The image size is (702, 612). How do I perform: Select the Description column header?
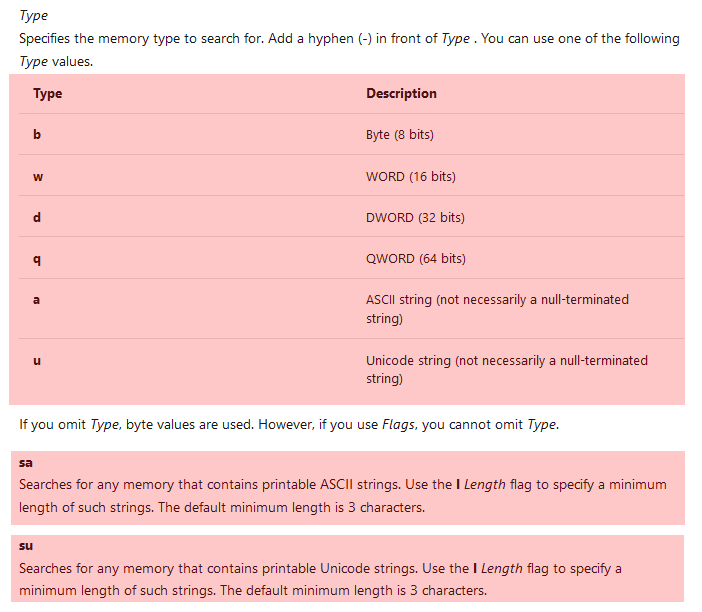coord(401,94)
